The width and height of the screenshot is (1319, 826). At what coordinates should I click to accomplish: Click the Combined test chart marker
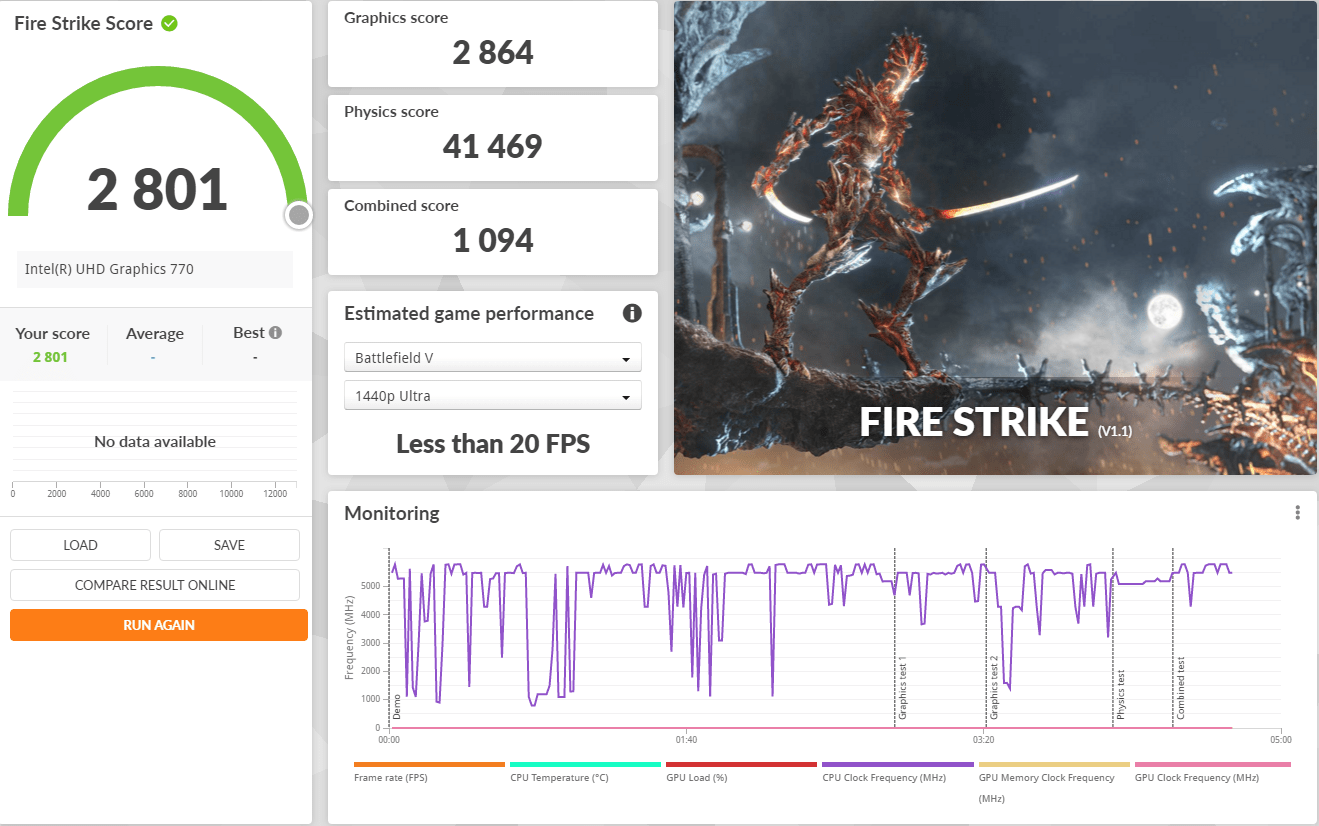1181,689
